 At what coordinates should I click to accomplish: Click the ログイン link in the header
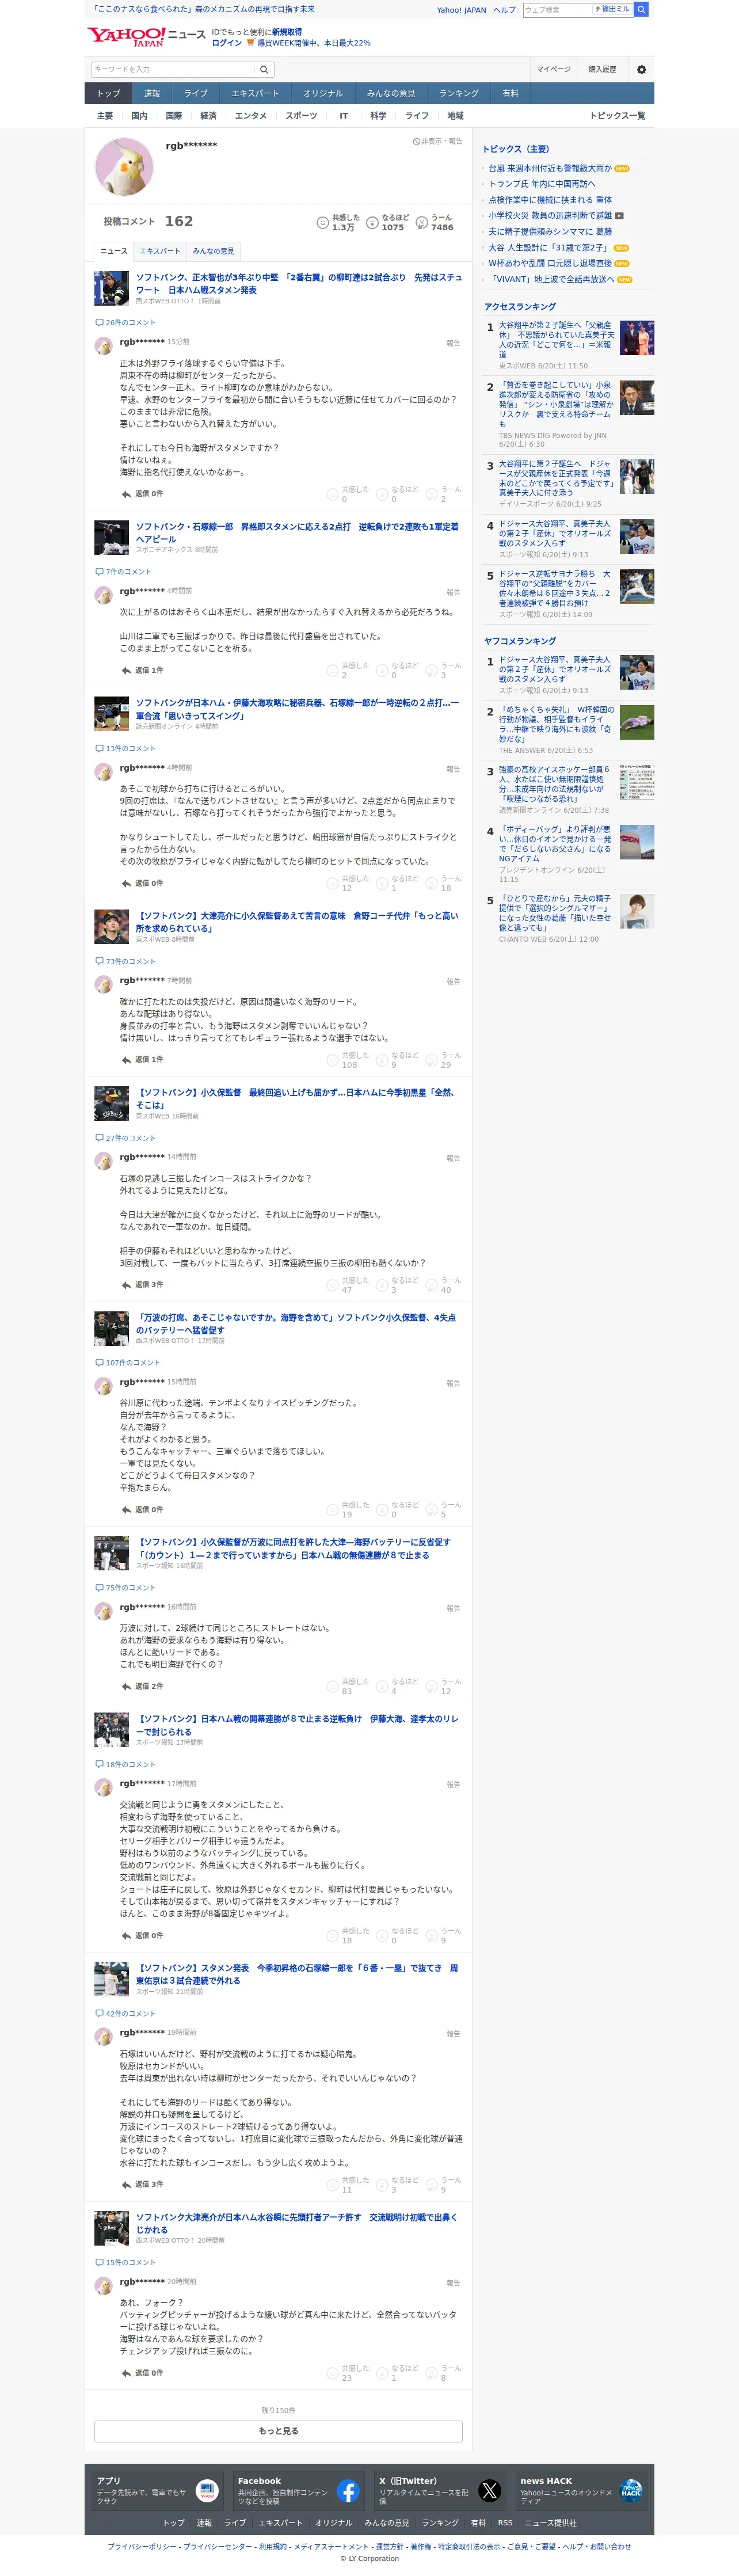(x=226, y=43)
